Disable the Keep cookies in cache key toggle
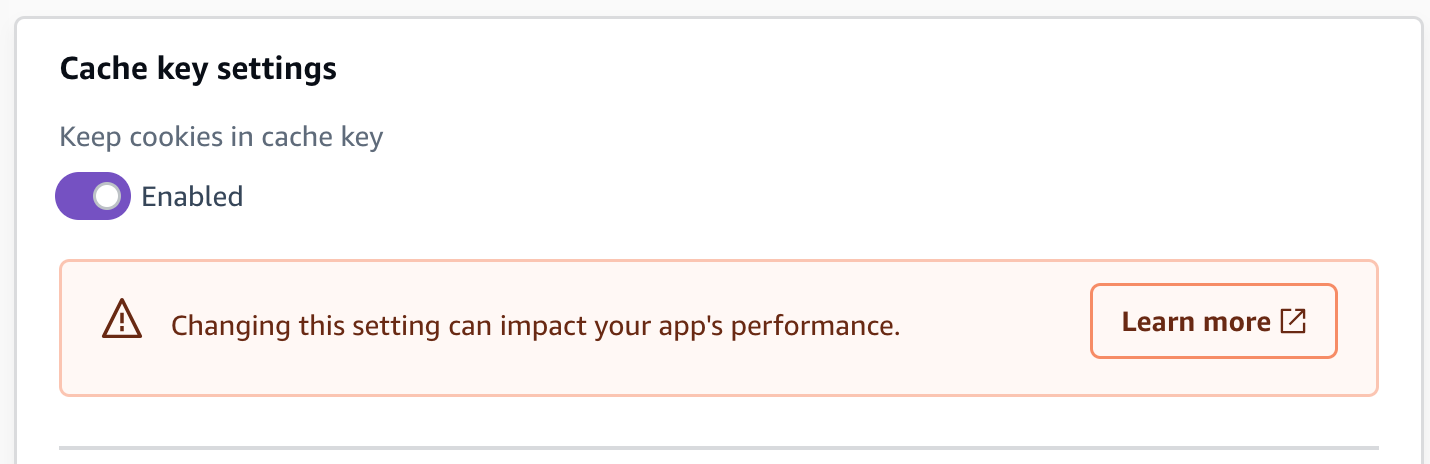This screenshot has height=464, width=1430. click(x=93, y=196)
